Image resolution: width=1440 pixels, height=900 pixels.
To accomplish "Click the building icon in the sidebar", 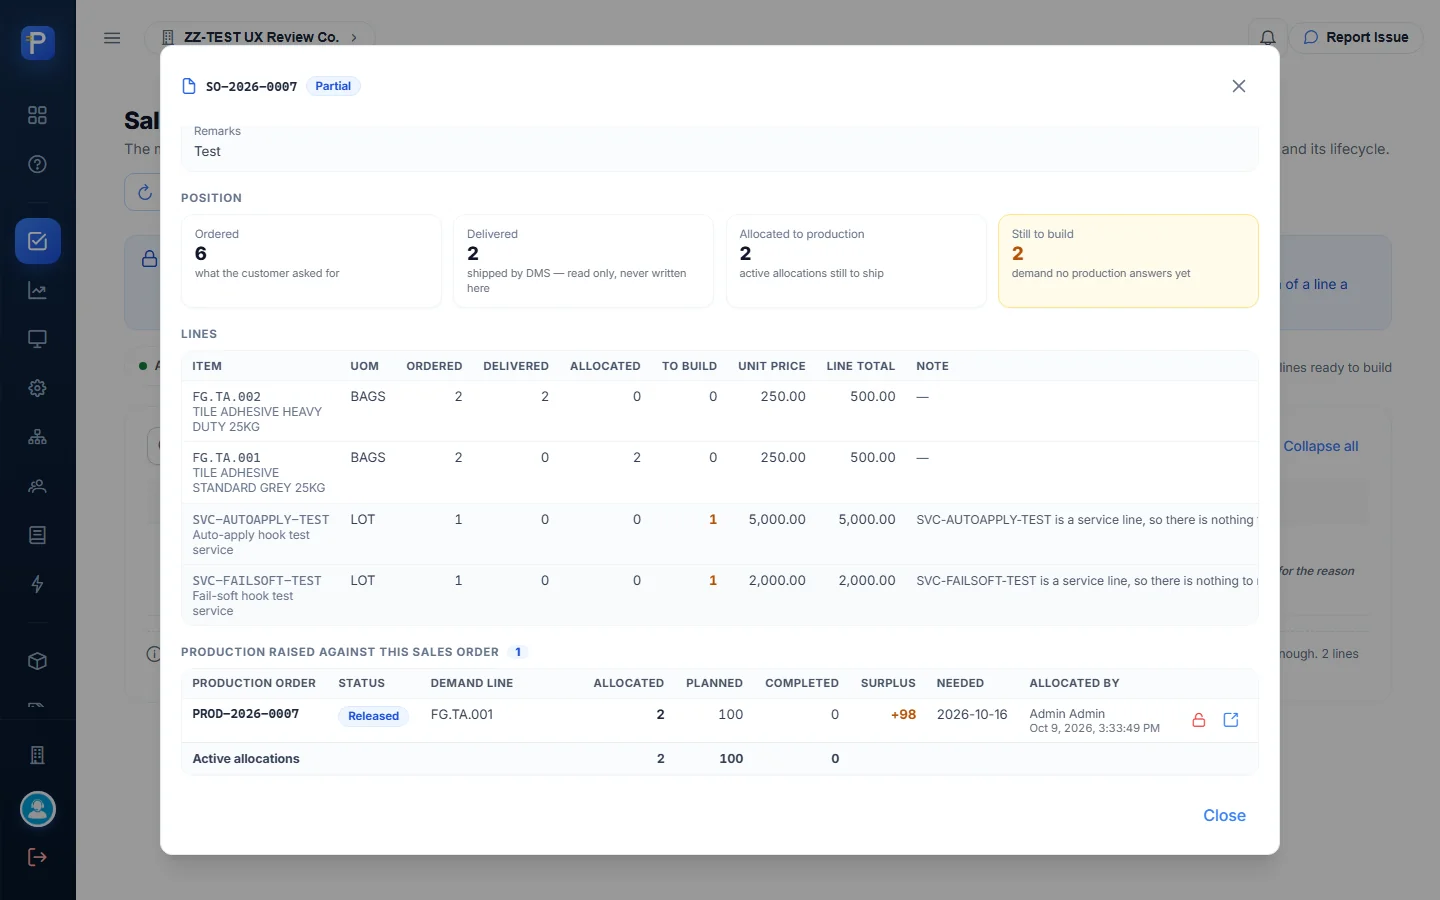I will point(37,755).
